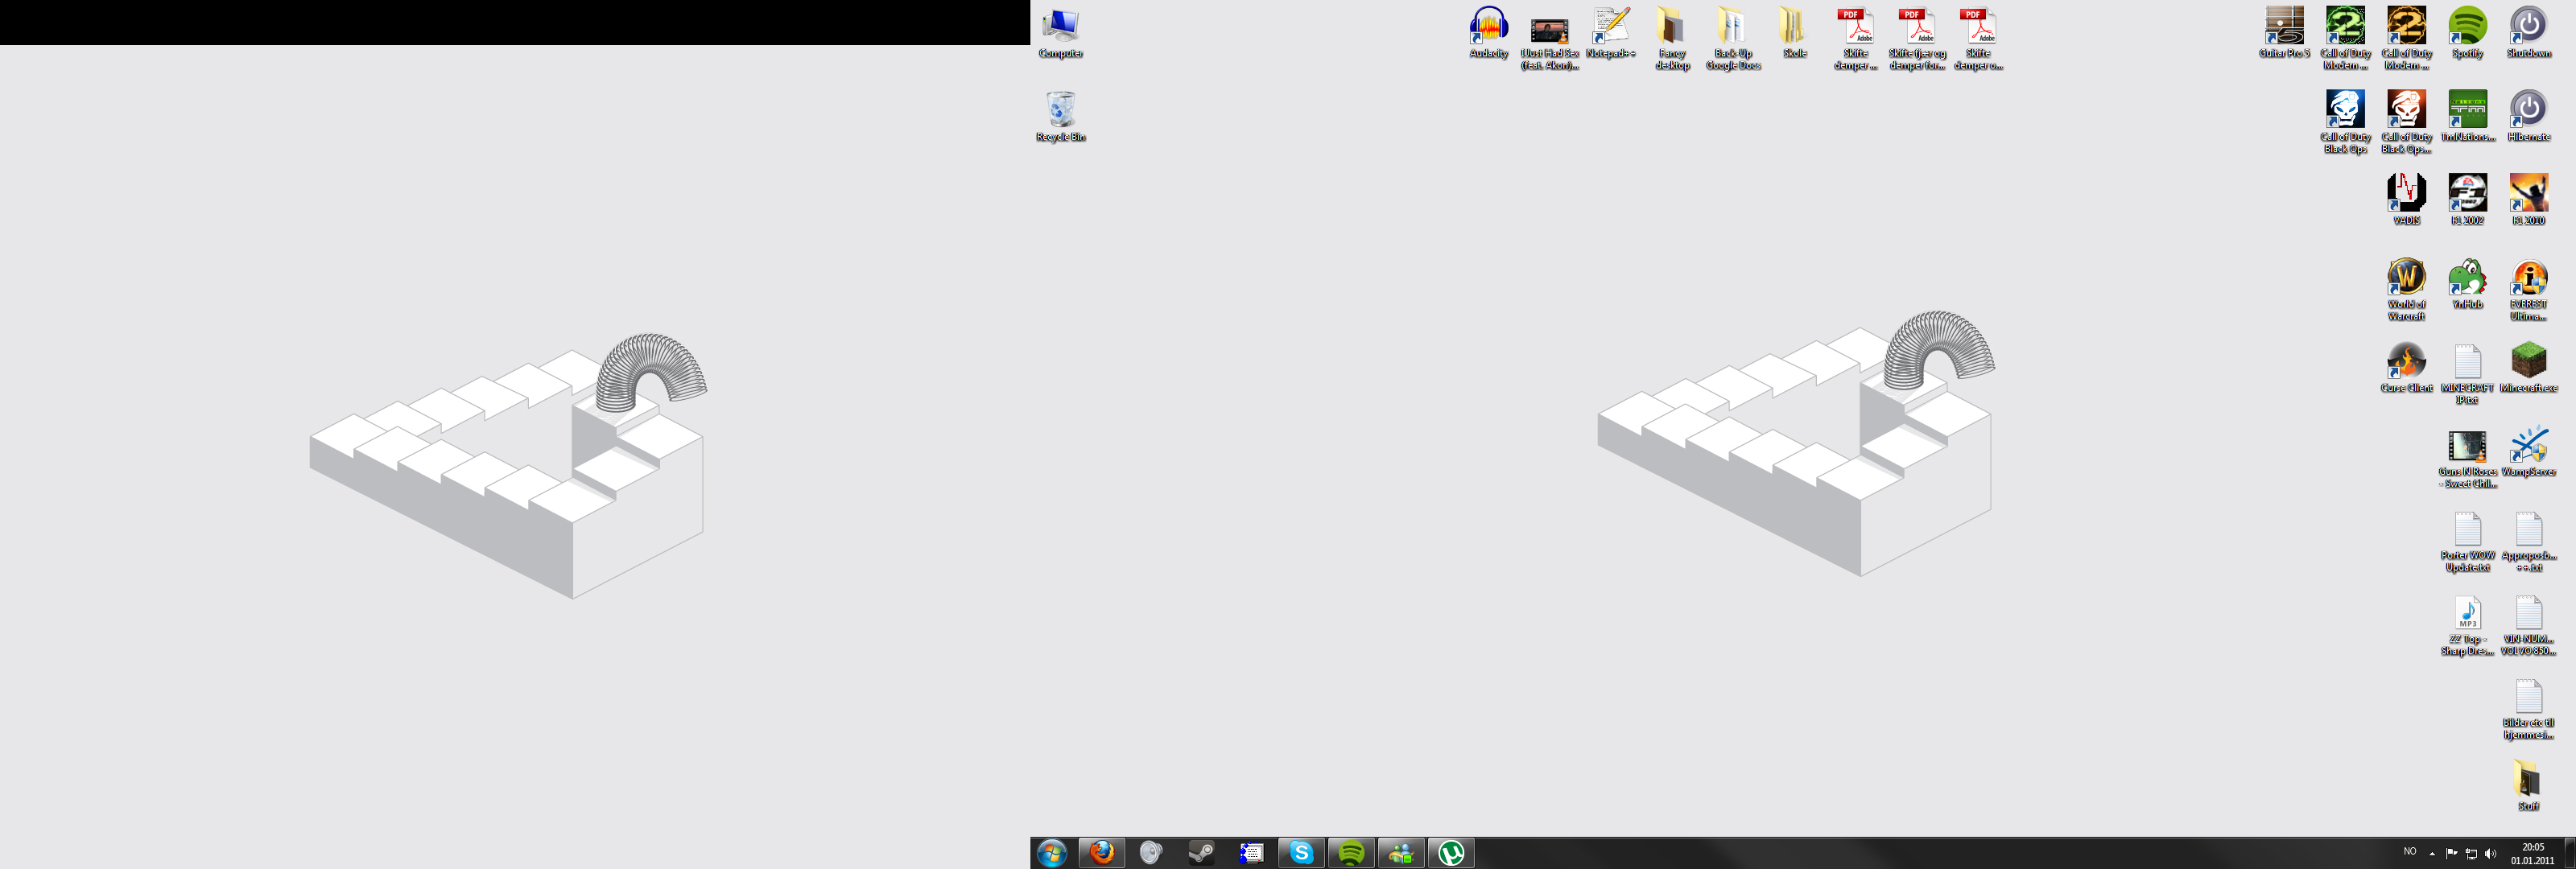
Task: Select the ZZ Top MP3 file
Action: click(x=2467, y=625)
